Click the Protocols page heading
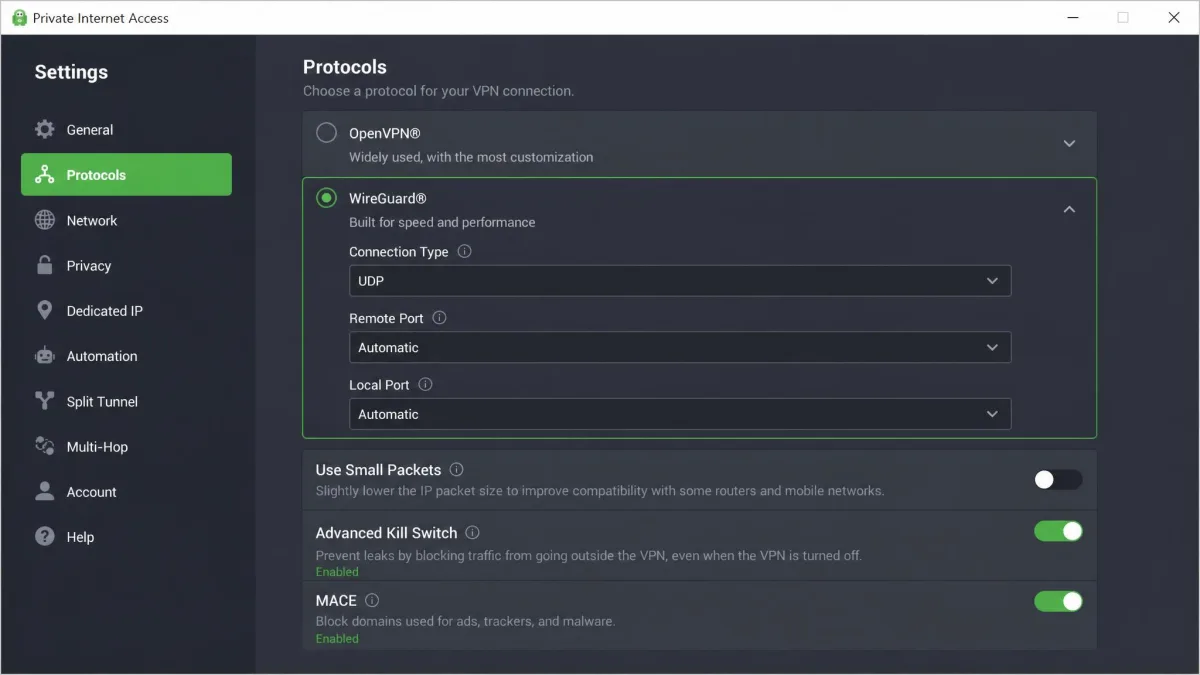 345,67
